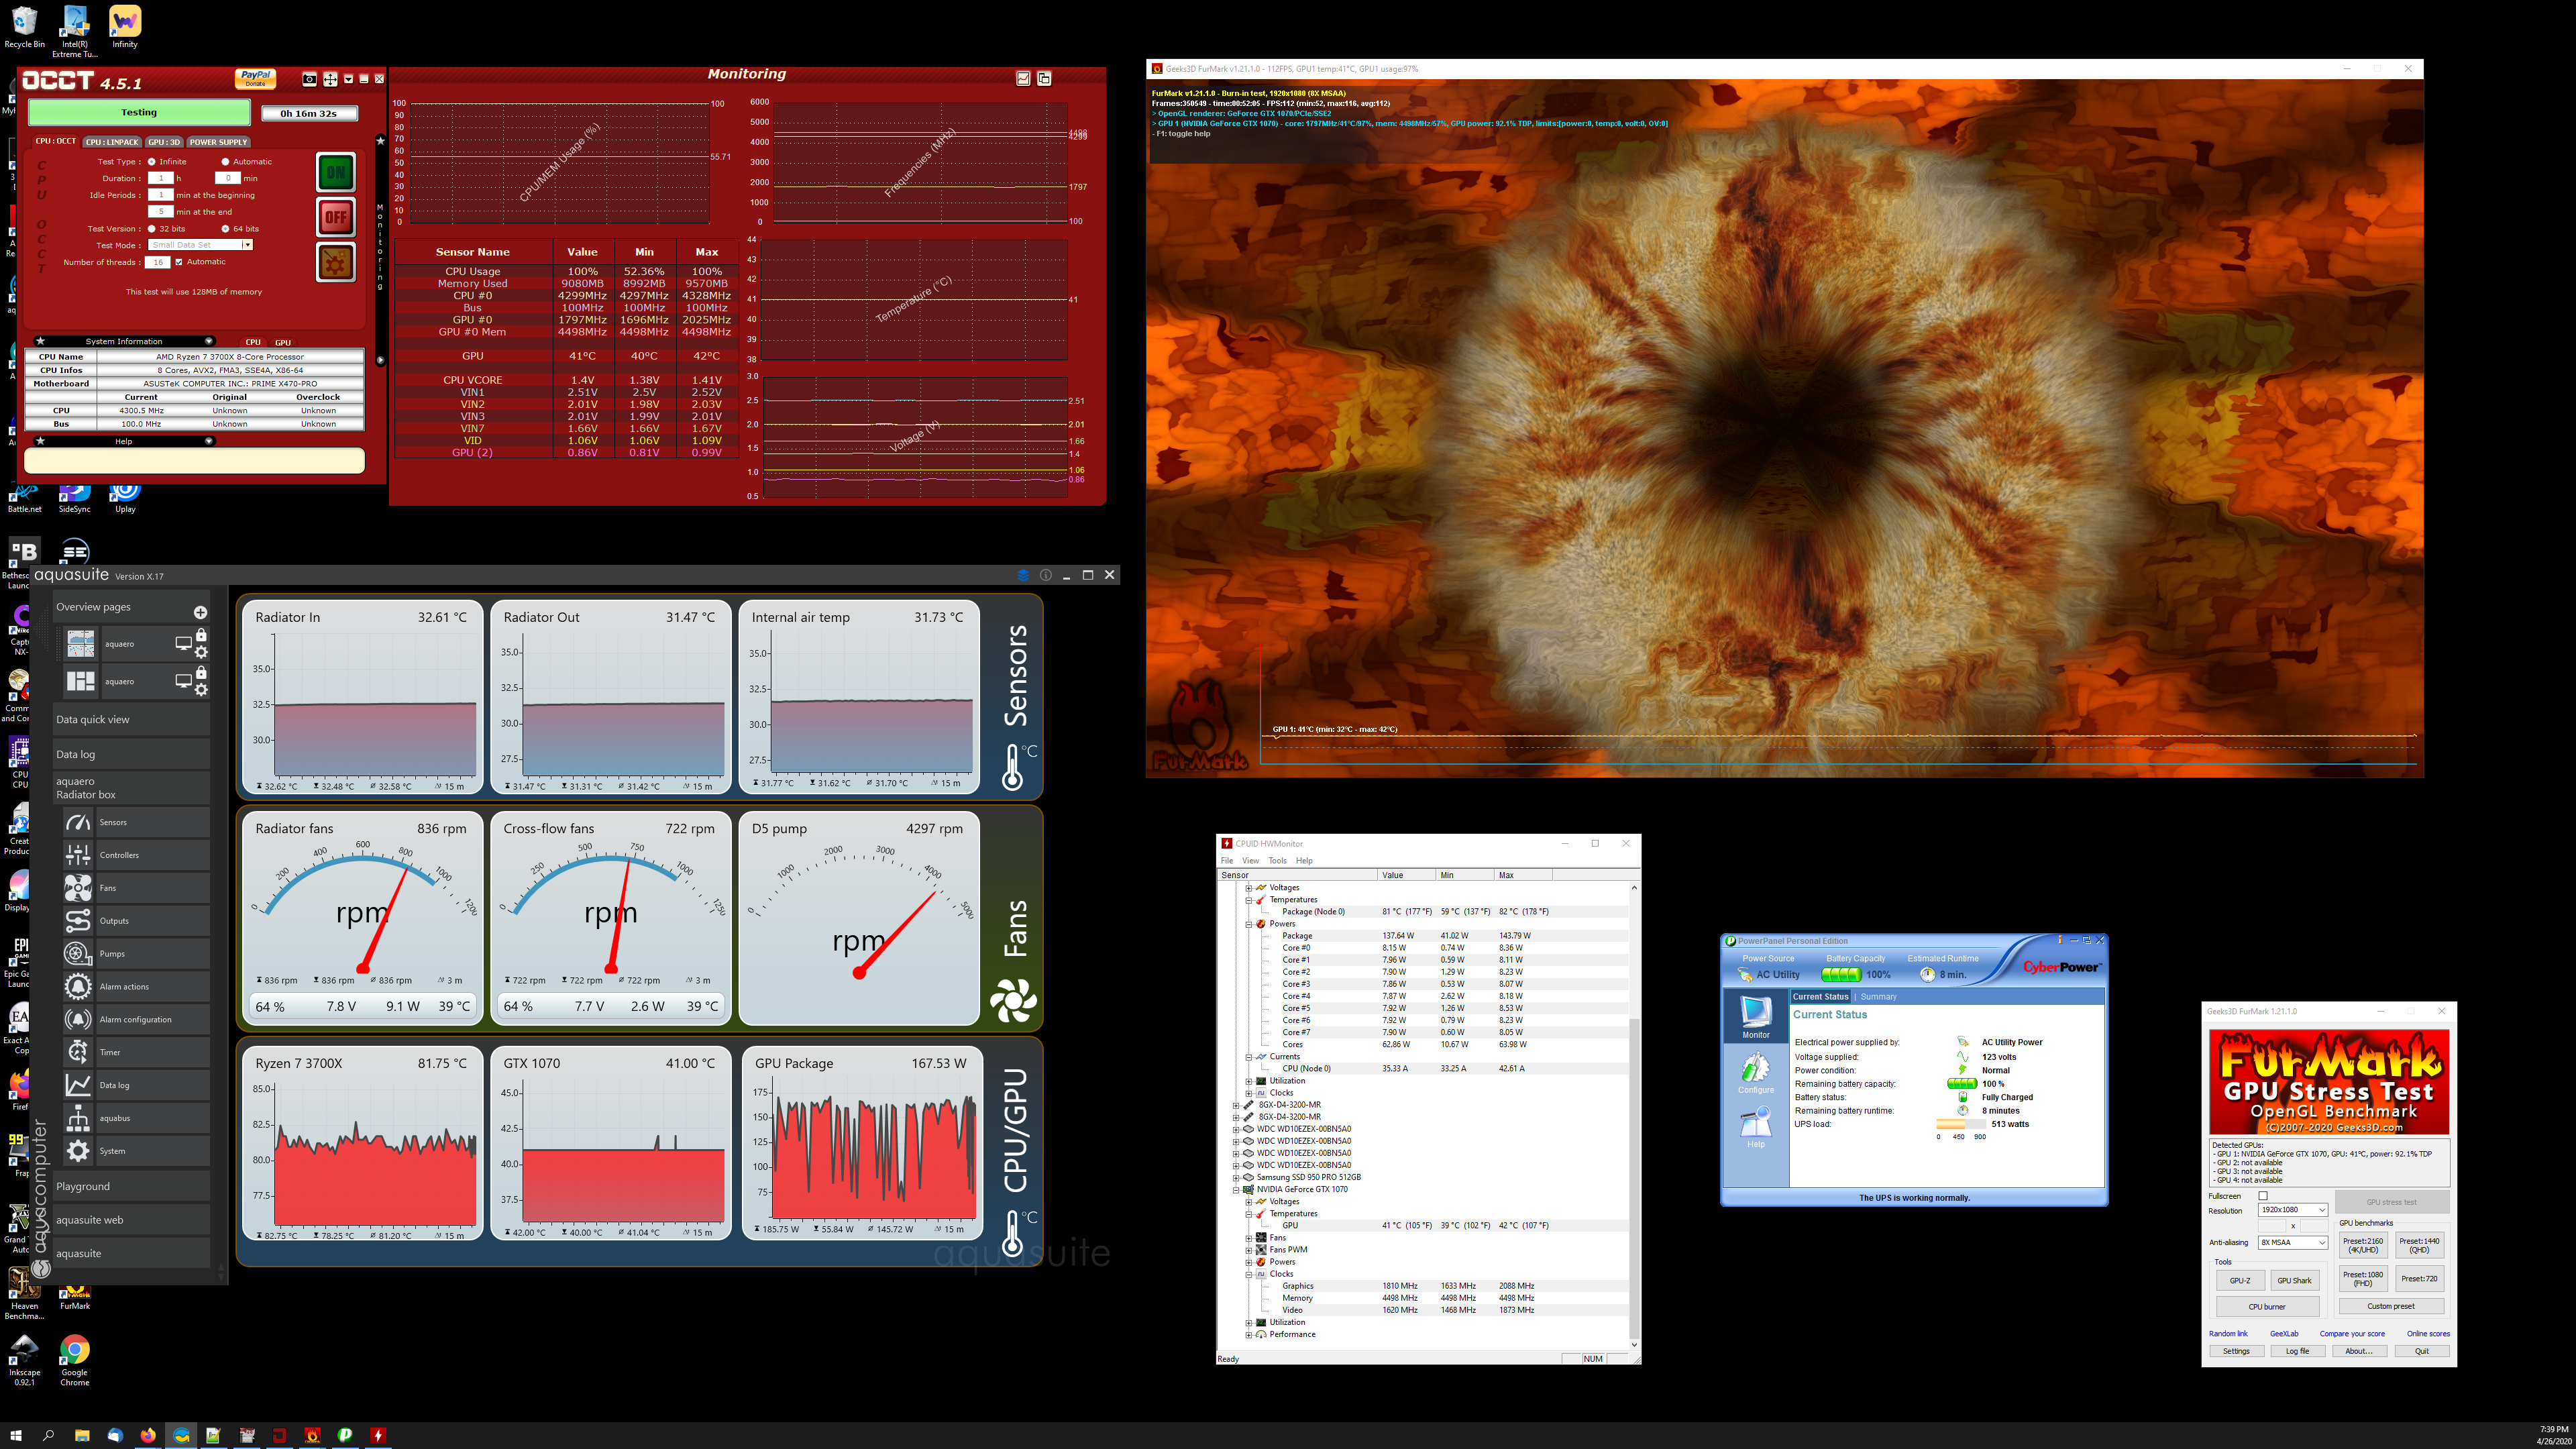Select the Automatic test type radio
Image resolution: width=2576 pixels, height=1449 pixels.
pos(226,162)
